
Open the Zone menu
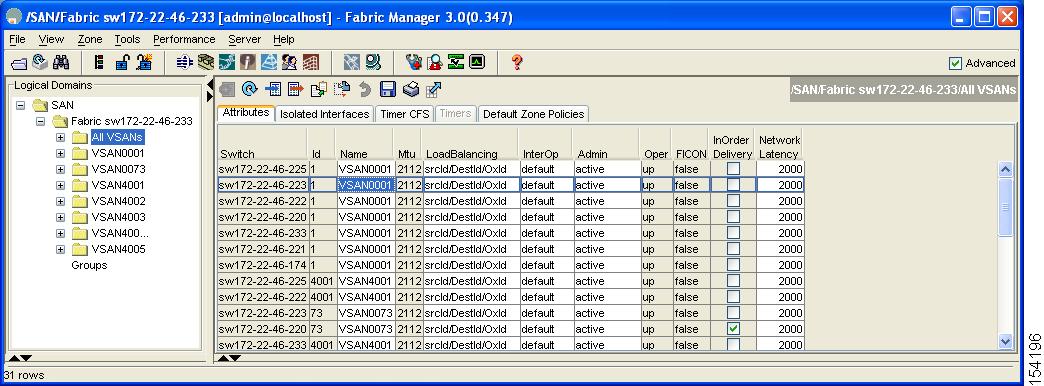90,39
